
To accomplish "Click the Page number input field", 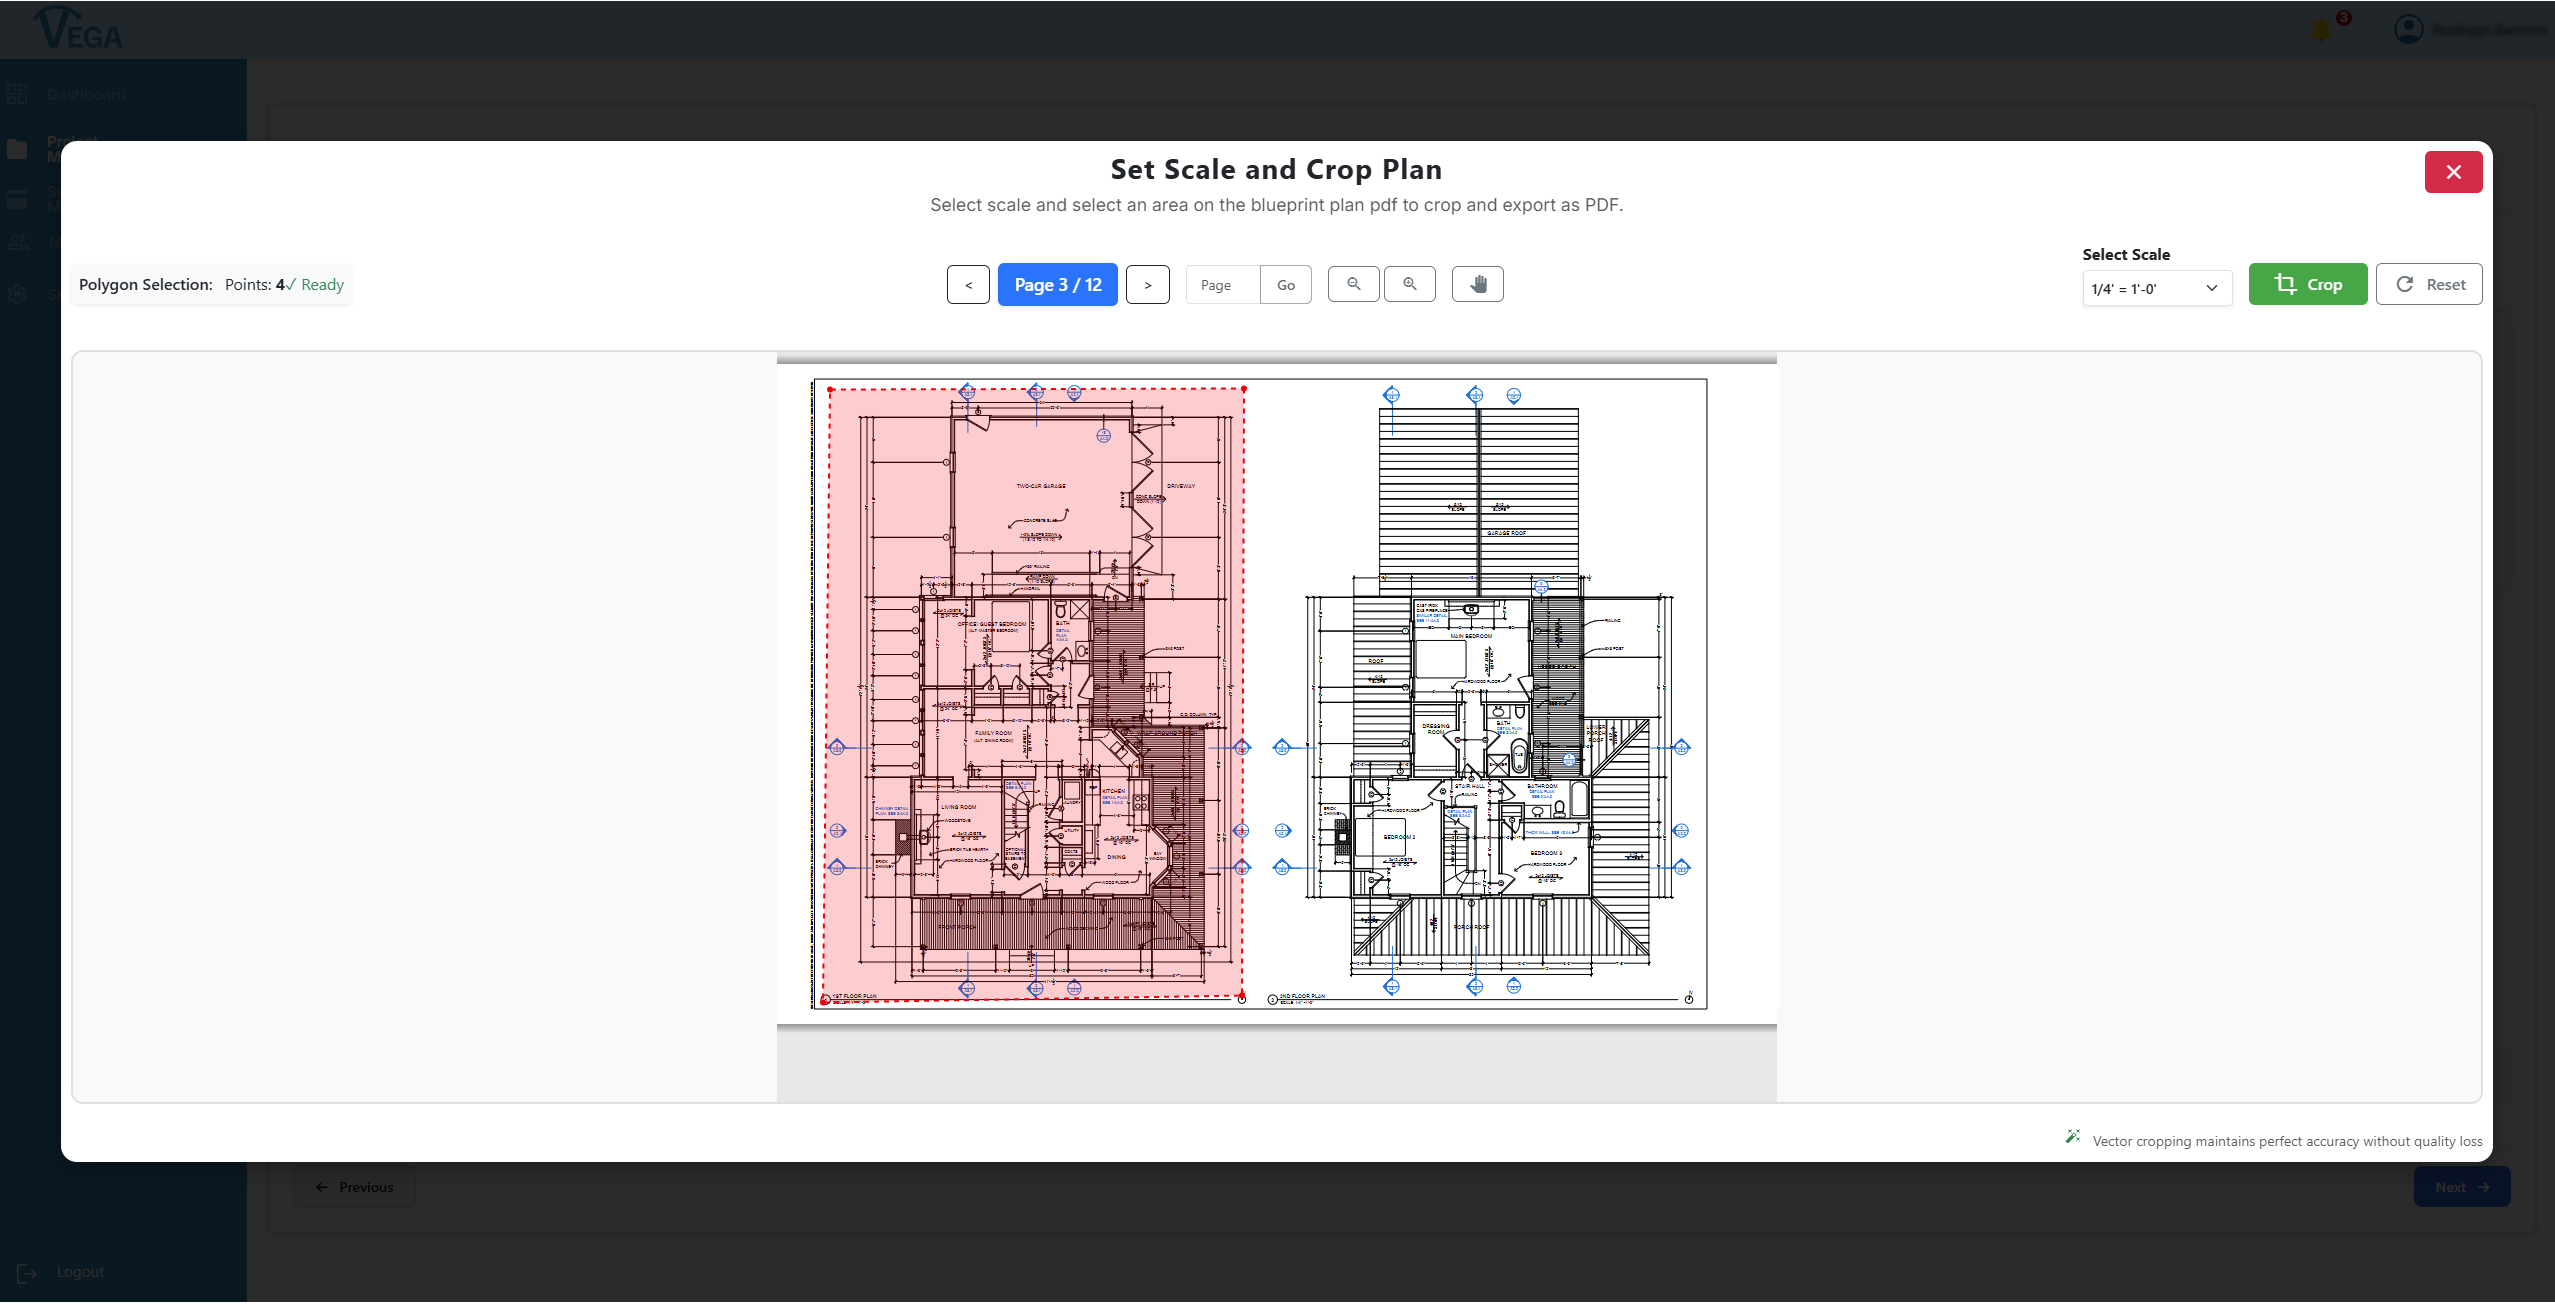I will click(x=1222, y=285).
